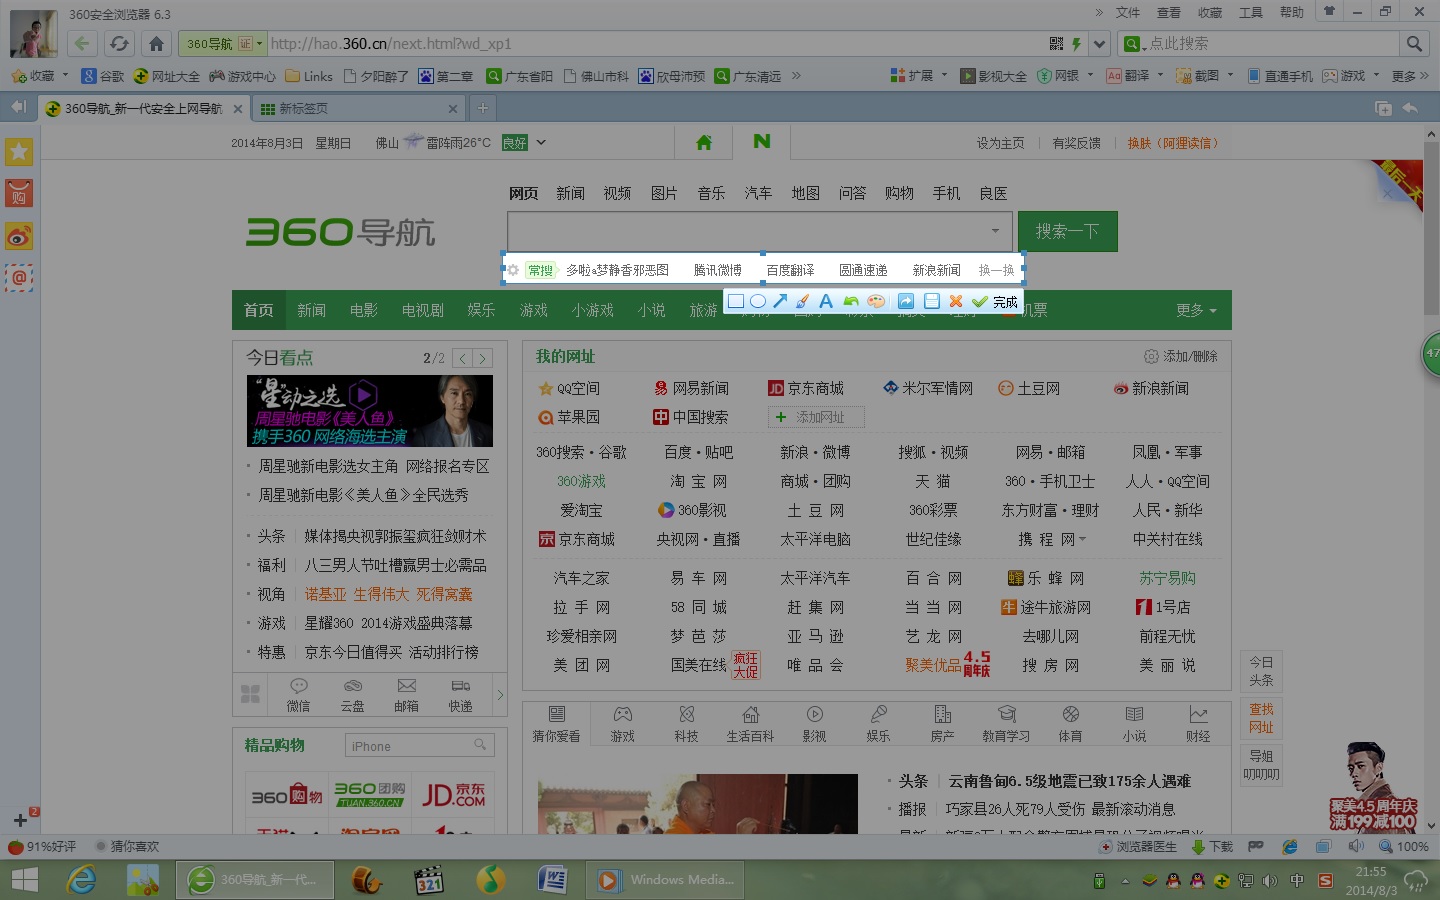The image size is (1440, 900).
Task: Open 京东商城 link in my sites
Action: pyautogui.click(x=806, y=388)
